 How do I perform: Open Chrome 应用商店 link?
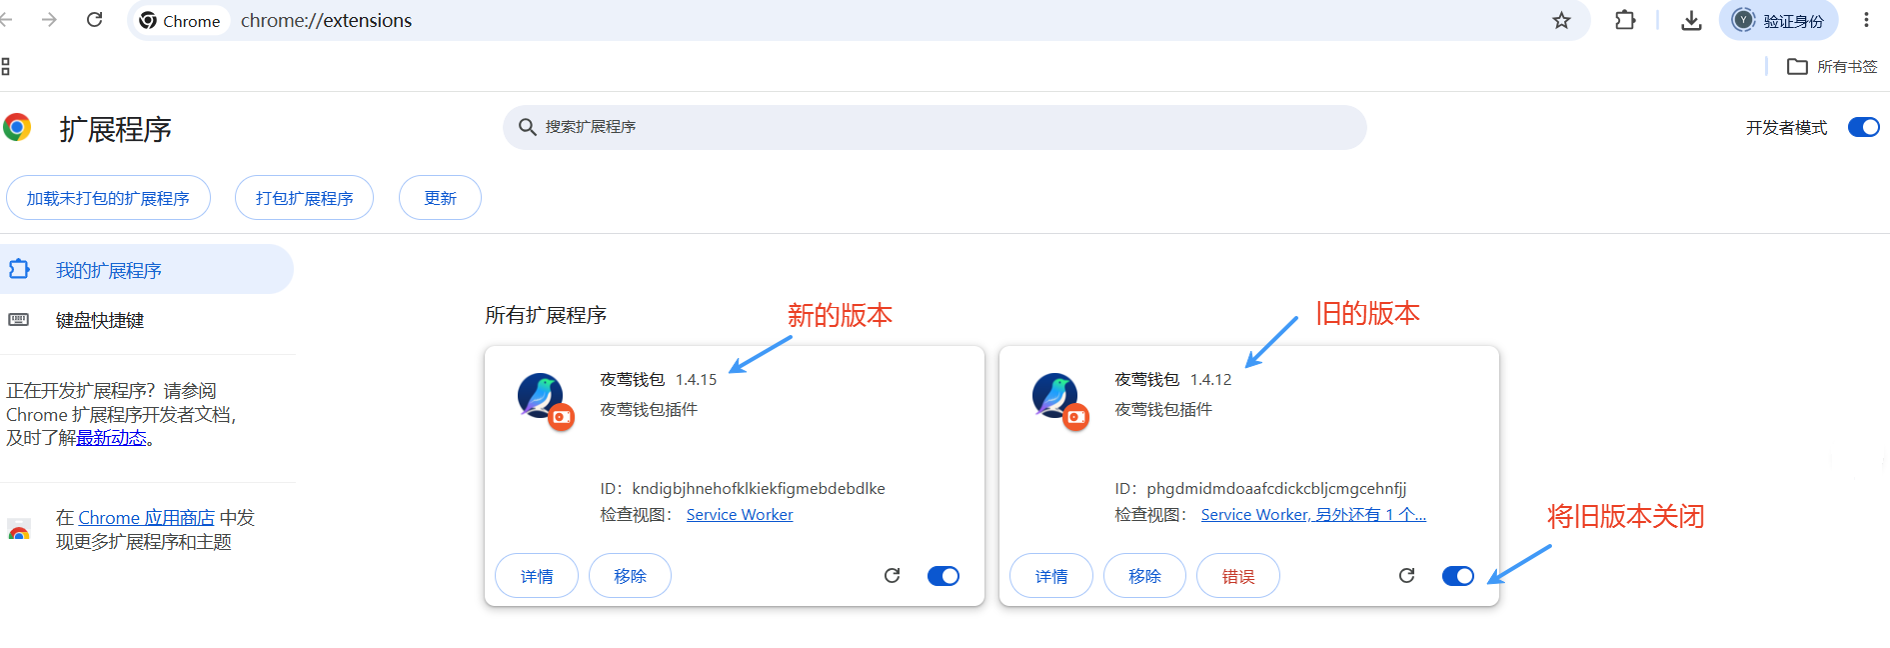pyautogui.click(x=146, y=518)
